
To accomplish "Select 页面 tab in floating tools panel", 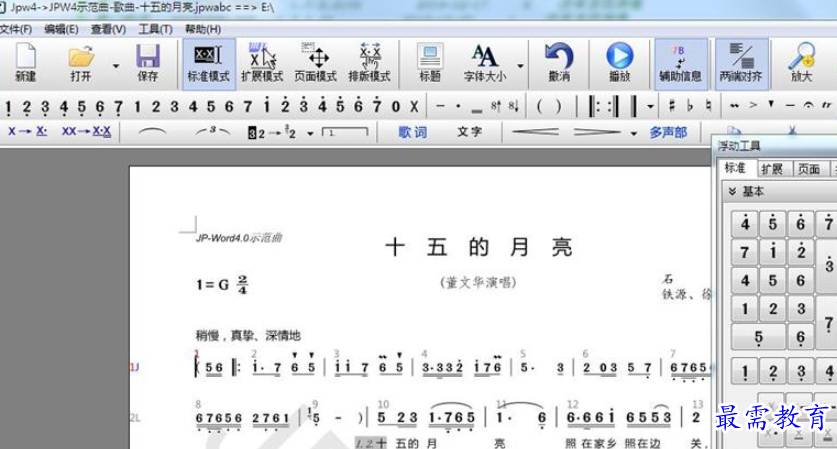I will click(809, 169).
